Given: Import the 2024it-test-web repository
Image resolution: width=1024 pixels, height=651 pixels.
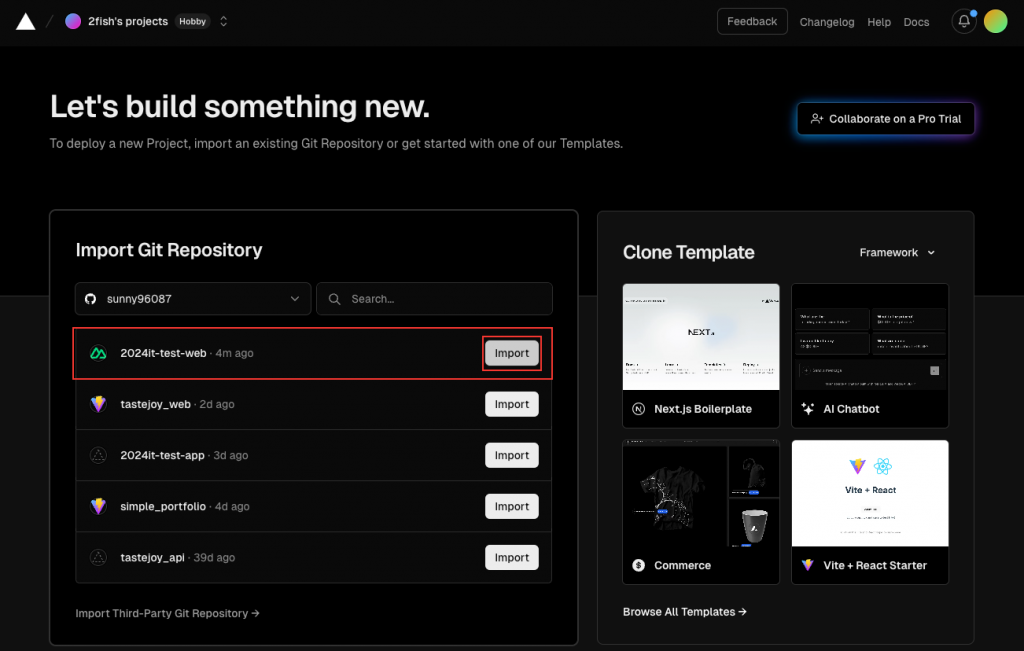Looking at the screenshot, I should tap(512, 353).
